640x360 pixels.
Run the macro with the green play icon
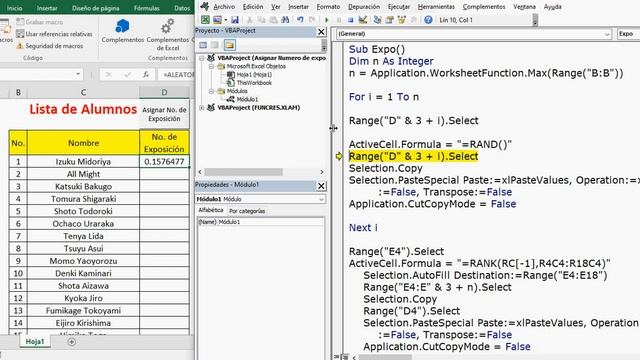tap(327, 20)
